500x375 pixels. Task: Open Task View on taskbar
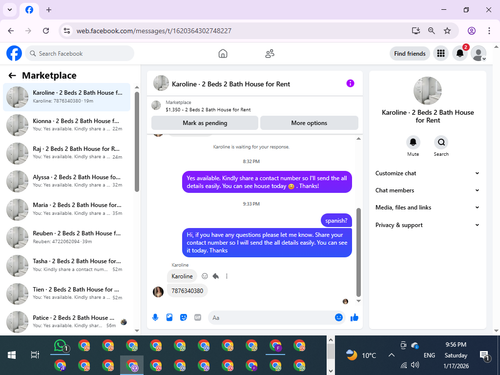coord(35,355)
